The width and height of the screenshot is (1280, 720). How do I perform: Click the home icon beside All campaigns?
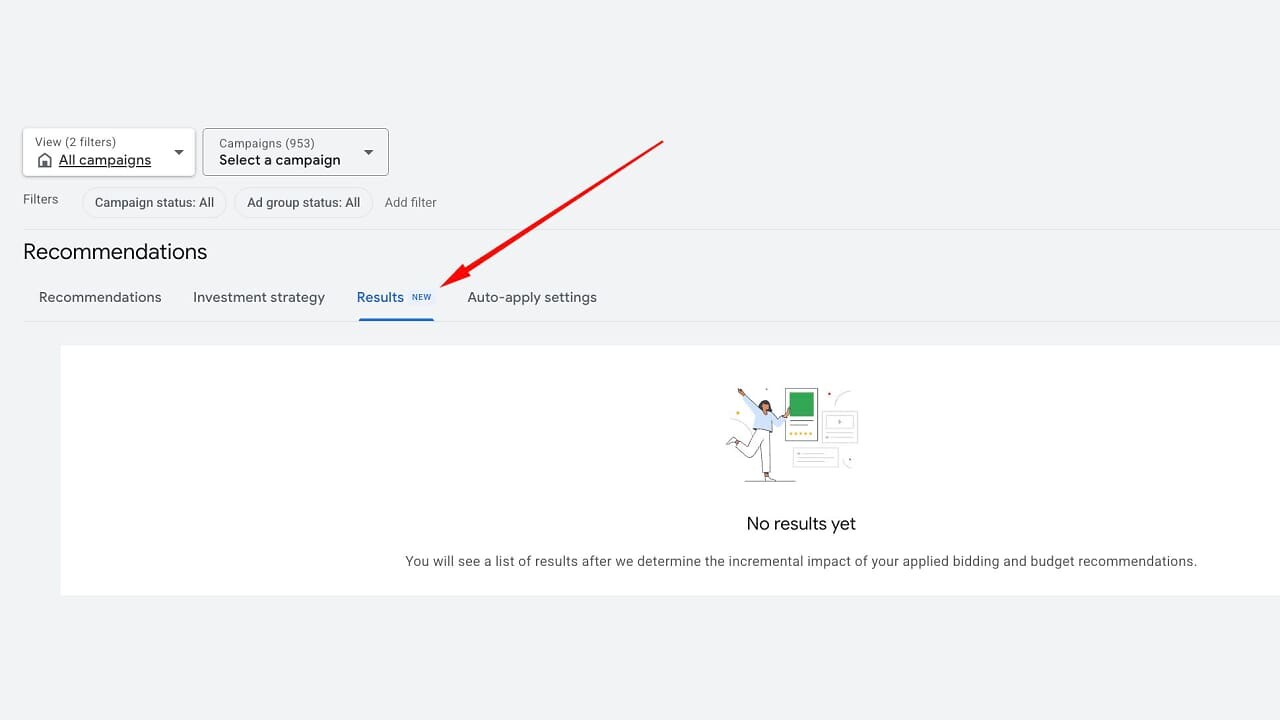(x=44, y=160)
